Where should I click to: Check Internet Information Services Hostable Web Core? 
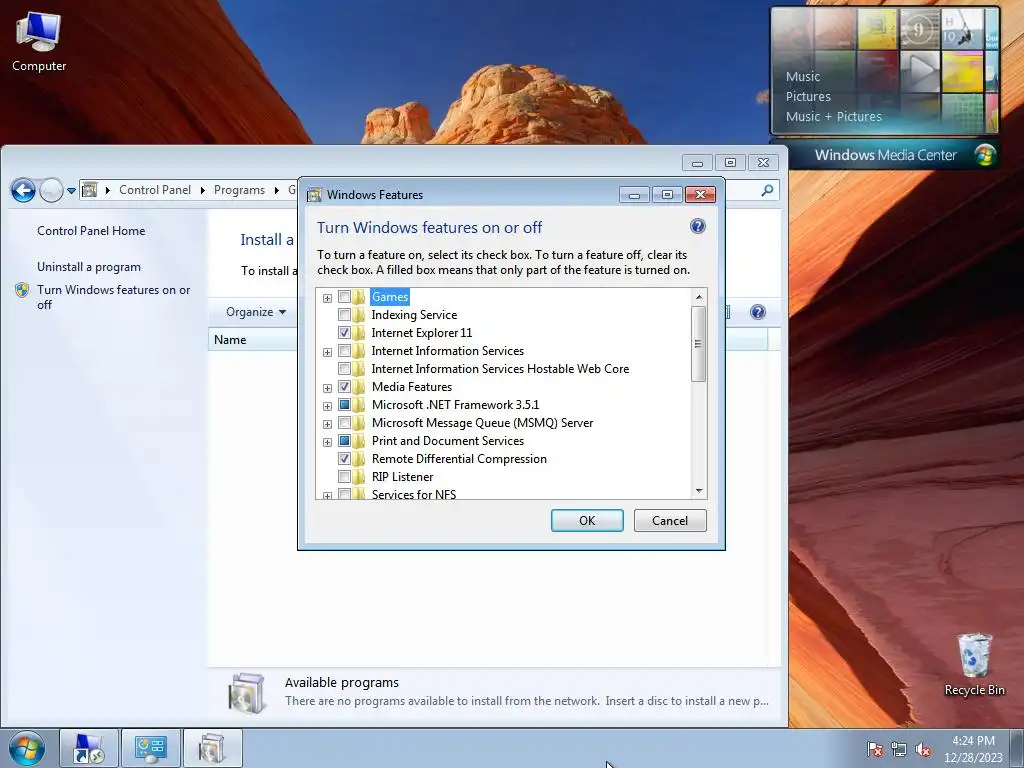click(x=344, y=368)
